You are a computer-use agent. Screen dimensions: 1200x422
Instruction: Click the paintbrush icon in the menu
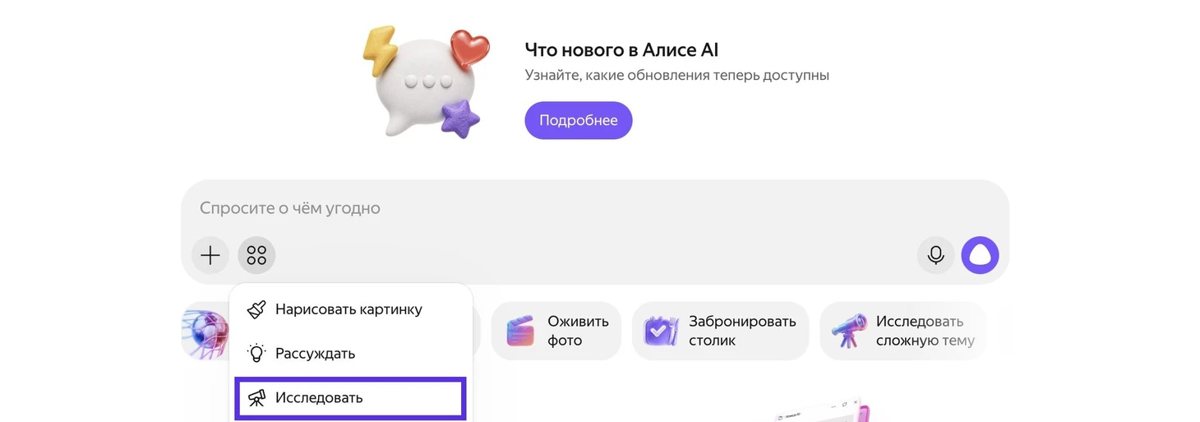[x=257, y=310]
